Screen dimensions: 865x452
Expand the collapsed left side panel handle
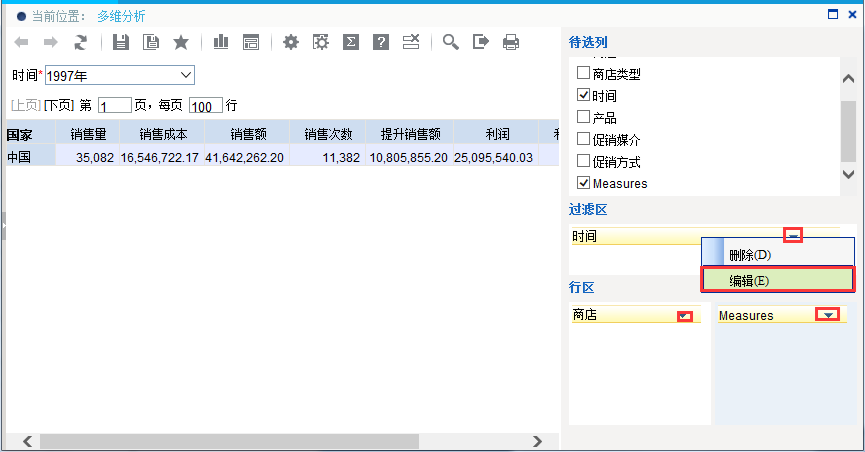pos(3,225)
